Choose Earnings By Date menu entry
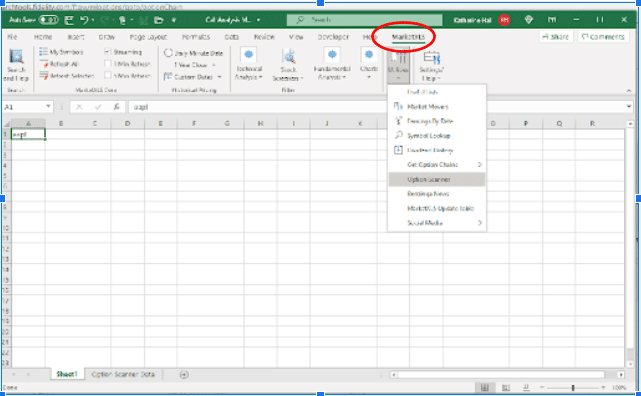 point(437,121)
